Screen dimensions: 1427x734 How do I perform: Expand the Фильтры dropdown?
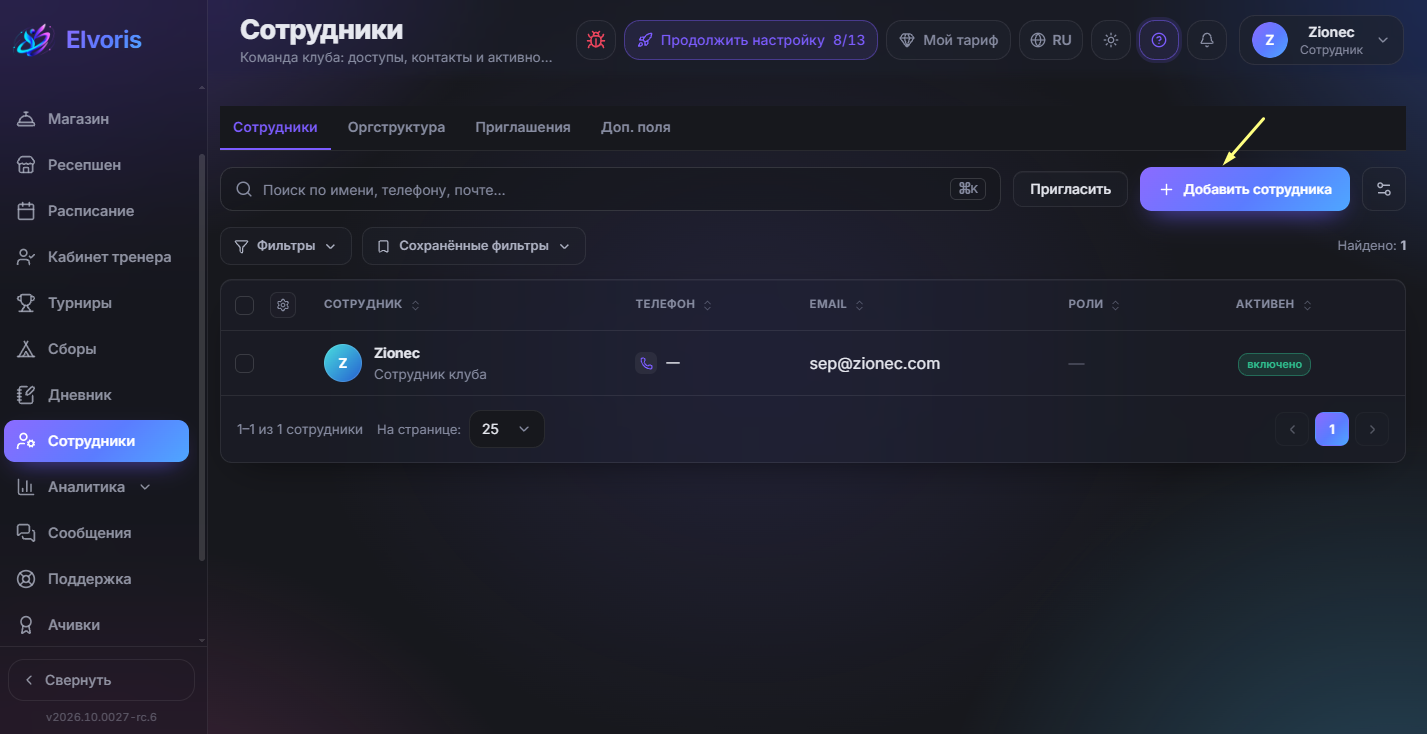pos(286,246)
